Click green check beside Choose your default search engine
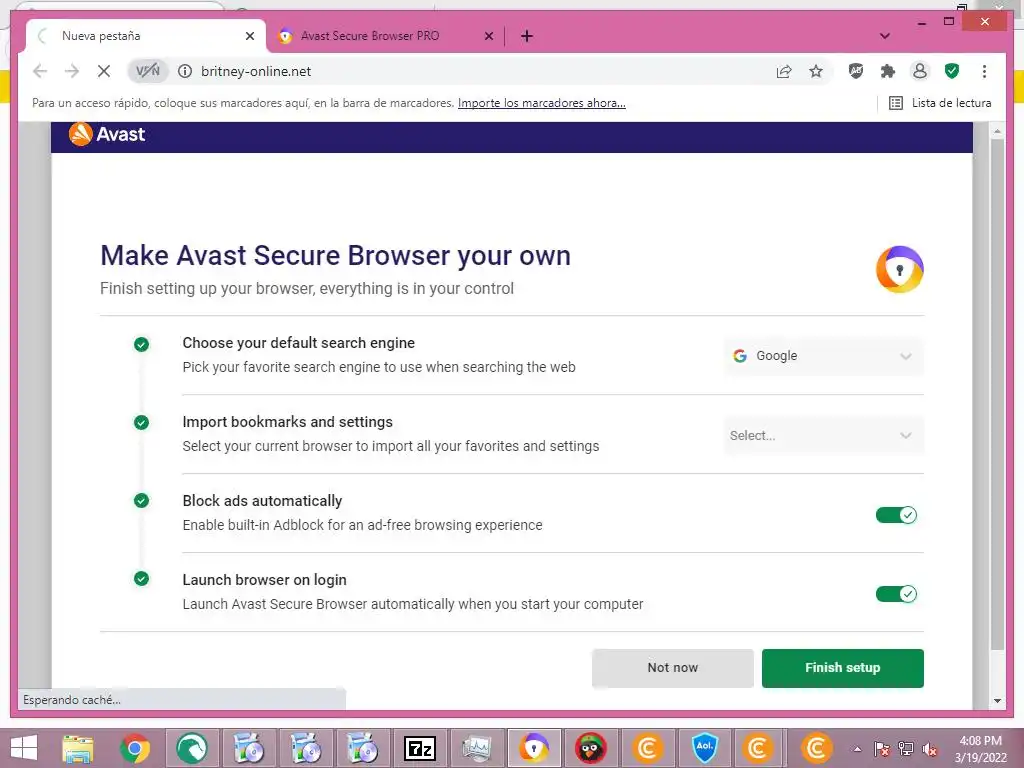Screen dimensions: 1024x768 (x=141, y=344)
